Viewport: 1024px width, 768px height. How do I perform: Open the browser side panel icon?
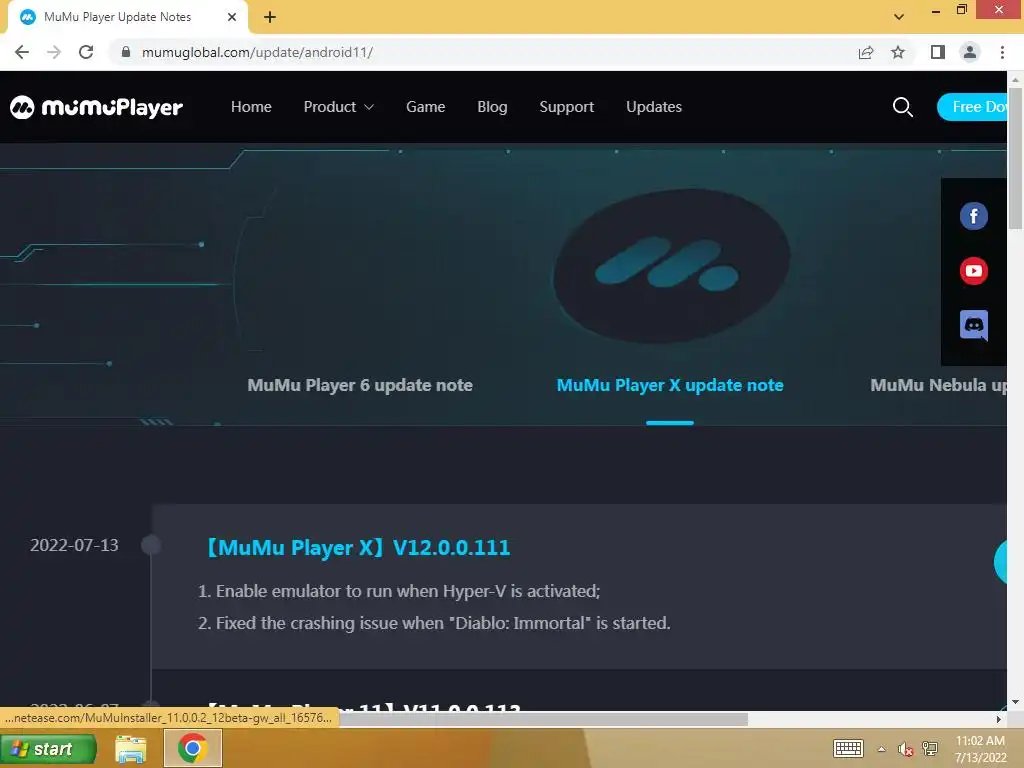[x=938, y=52]
